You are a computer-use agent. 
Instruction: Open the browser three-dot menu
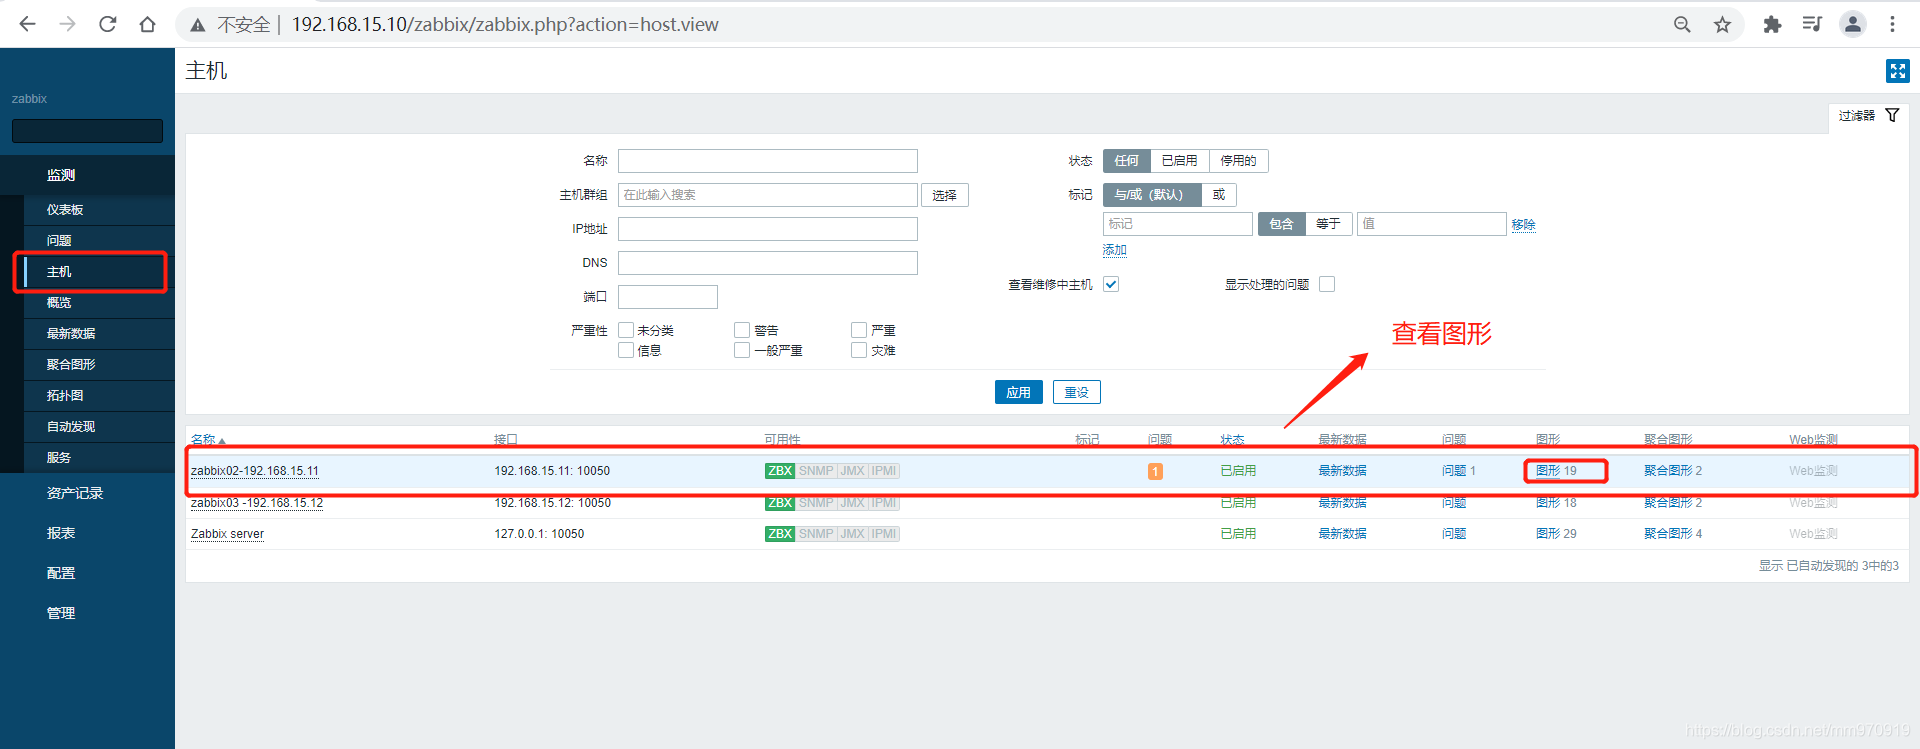tap(1892, 24)
